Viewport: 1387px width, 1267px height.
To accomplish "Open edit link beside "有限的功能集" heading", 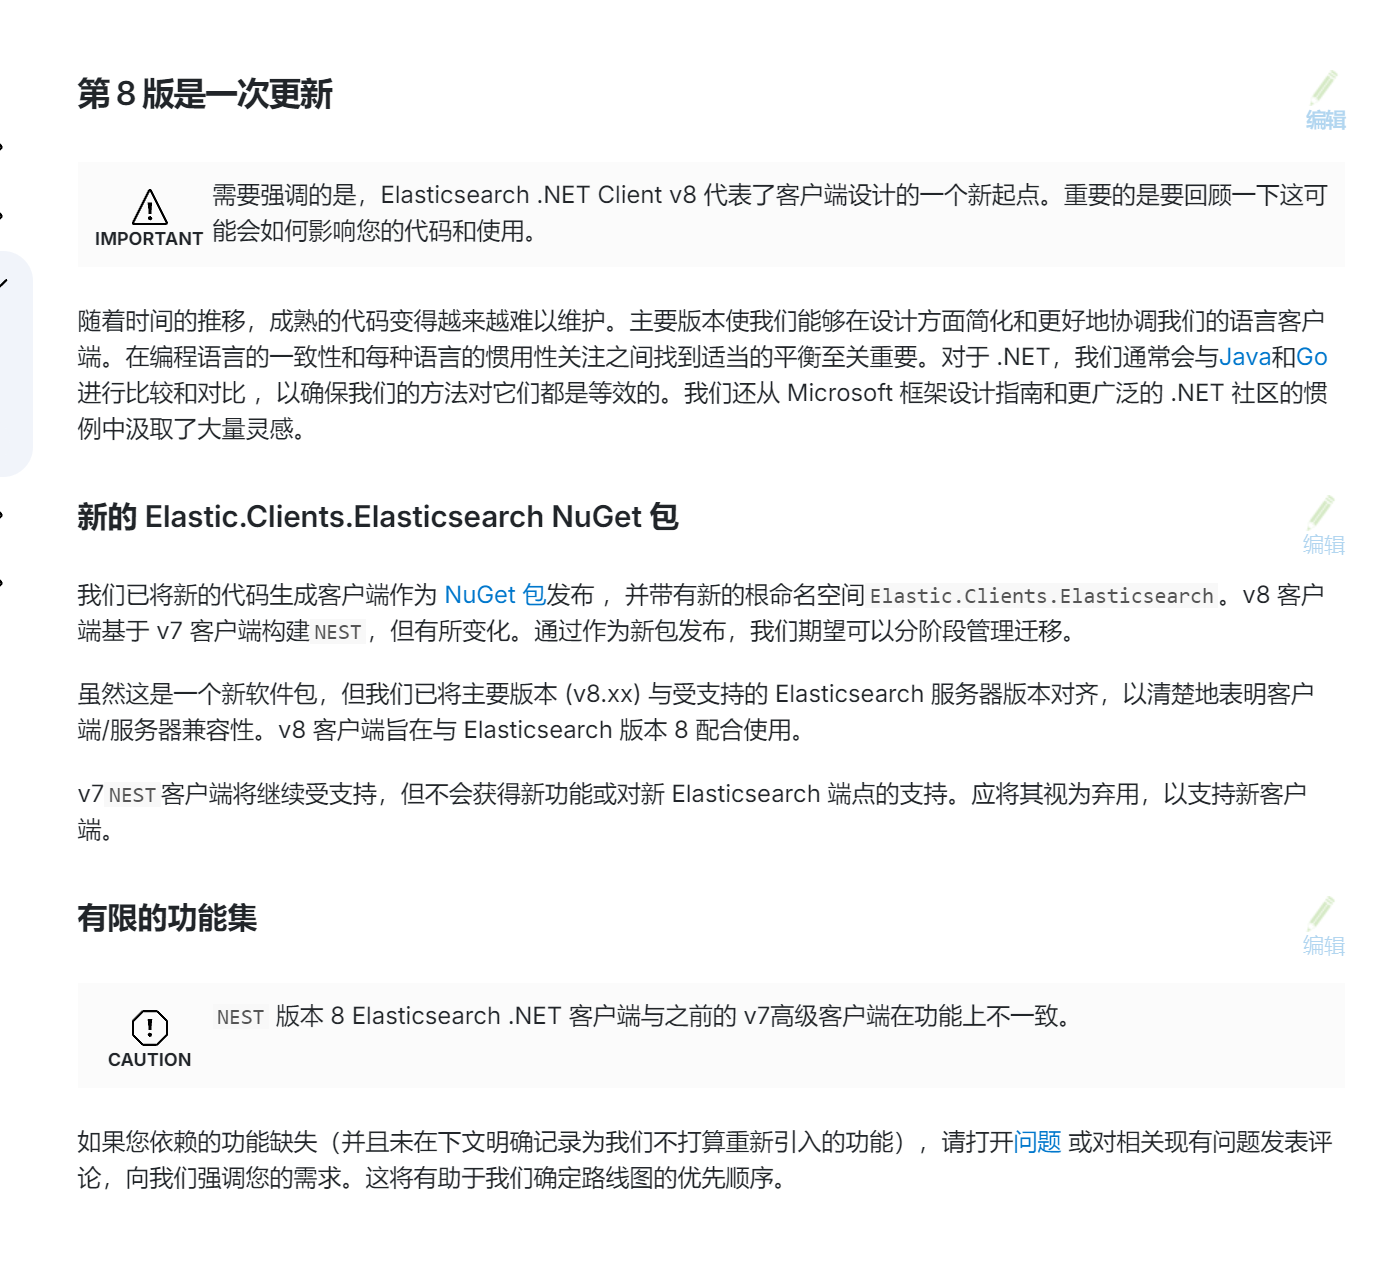I will click(x=1323, y=928).
